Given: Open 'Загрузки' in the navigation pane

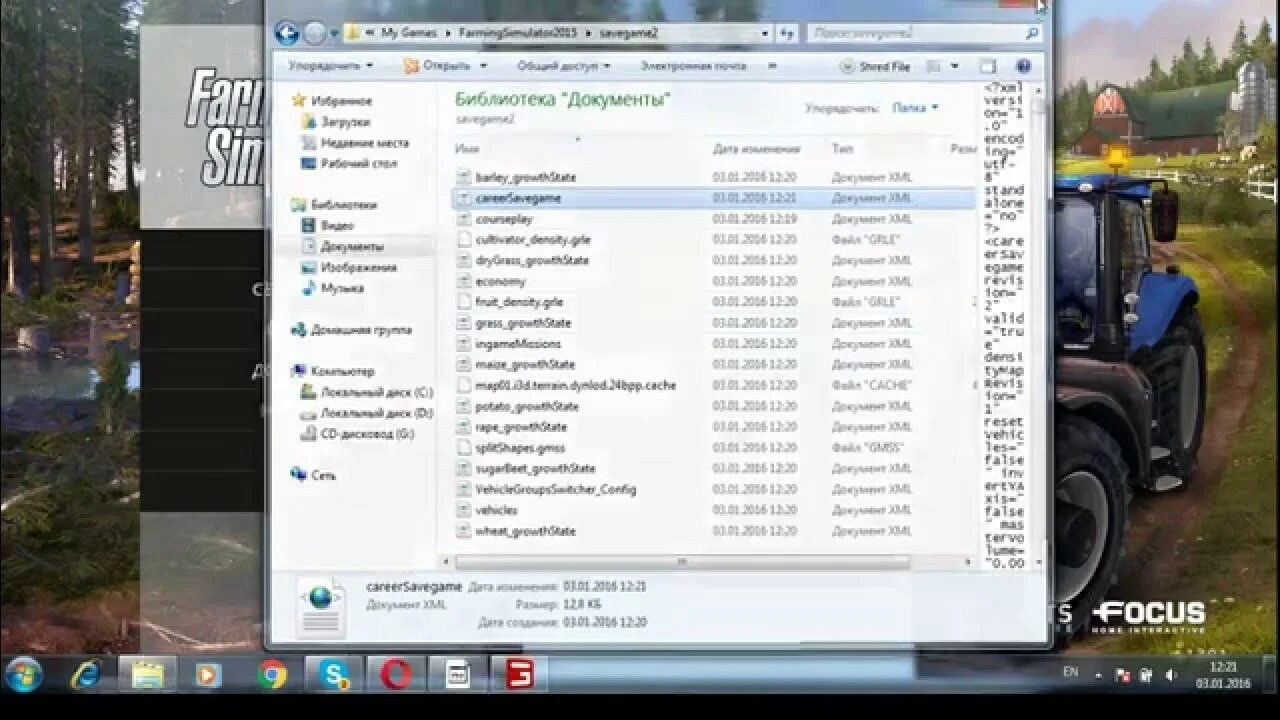Looking at the screenshot, I should (335, 121).
